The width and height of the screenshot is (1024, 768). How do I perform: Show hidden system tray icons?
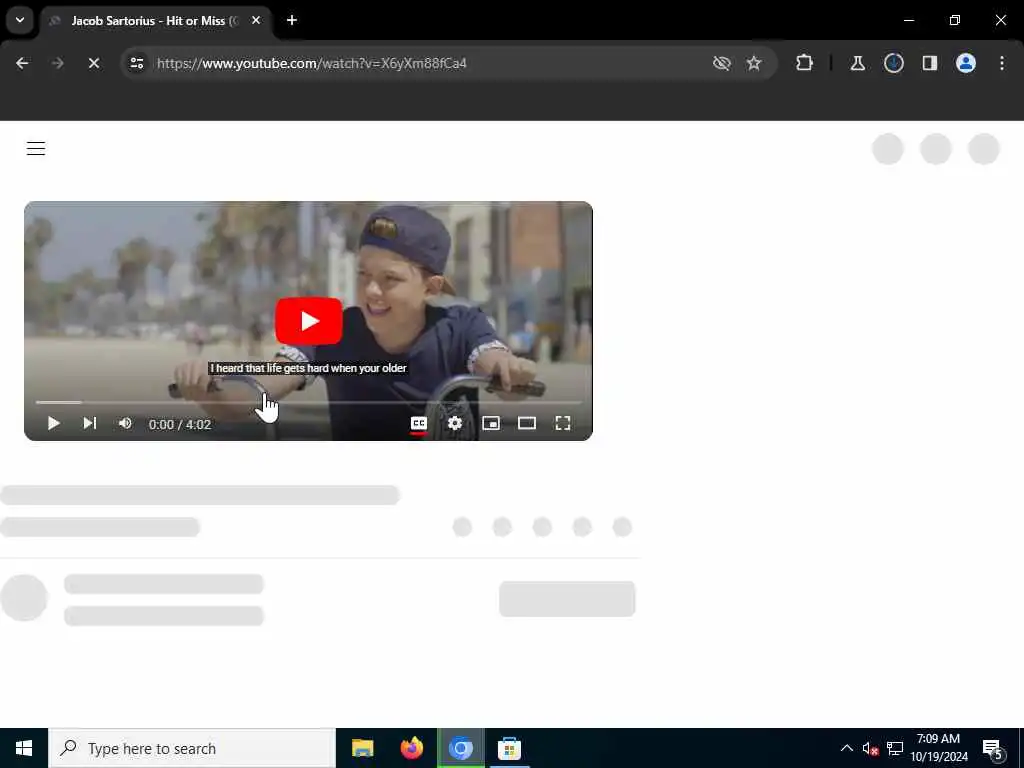tap(846, 748)
